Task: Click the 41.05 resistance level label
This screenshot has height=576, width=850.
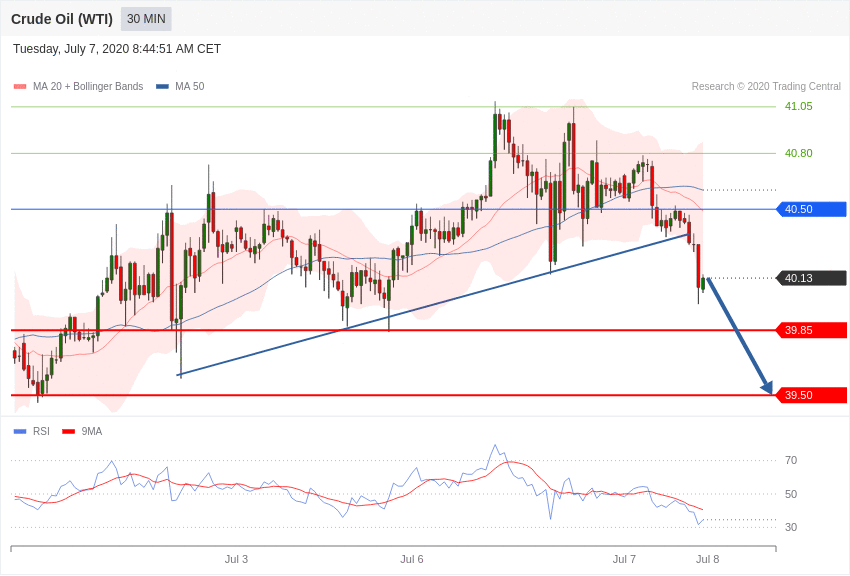Action: pyautogui.click(x=799, y=106)
